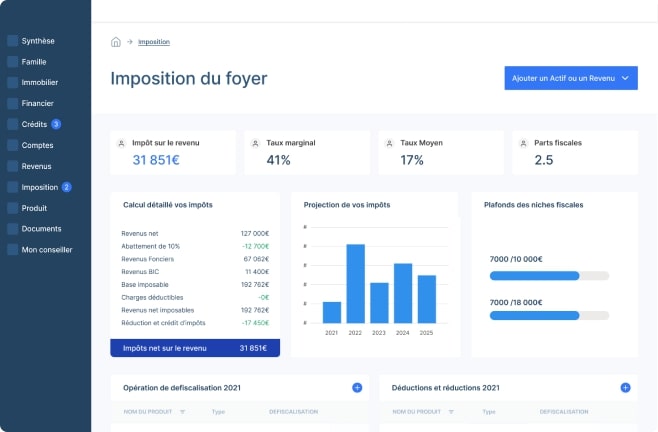
Task: Open Mon conseiller from the sidebar
Action: pyautogui.click(x=45, y=250)
